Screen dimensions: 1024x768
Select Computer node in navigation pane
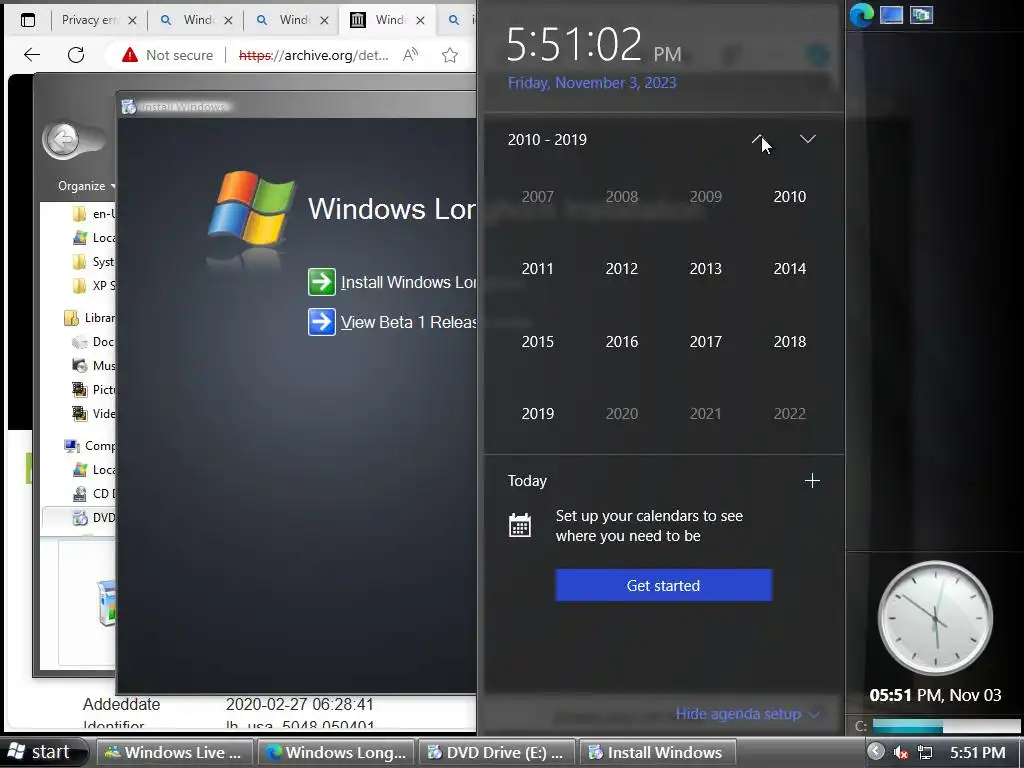[89, 445]
